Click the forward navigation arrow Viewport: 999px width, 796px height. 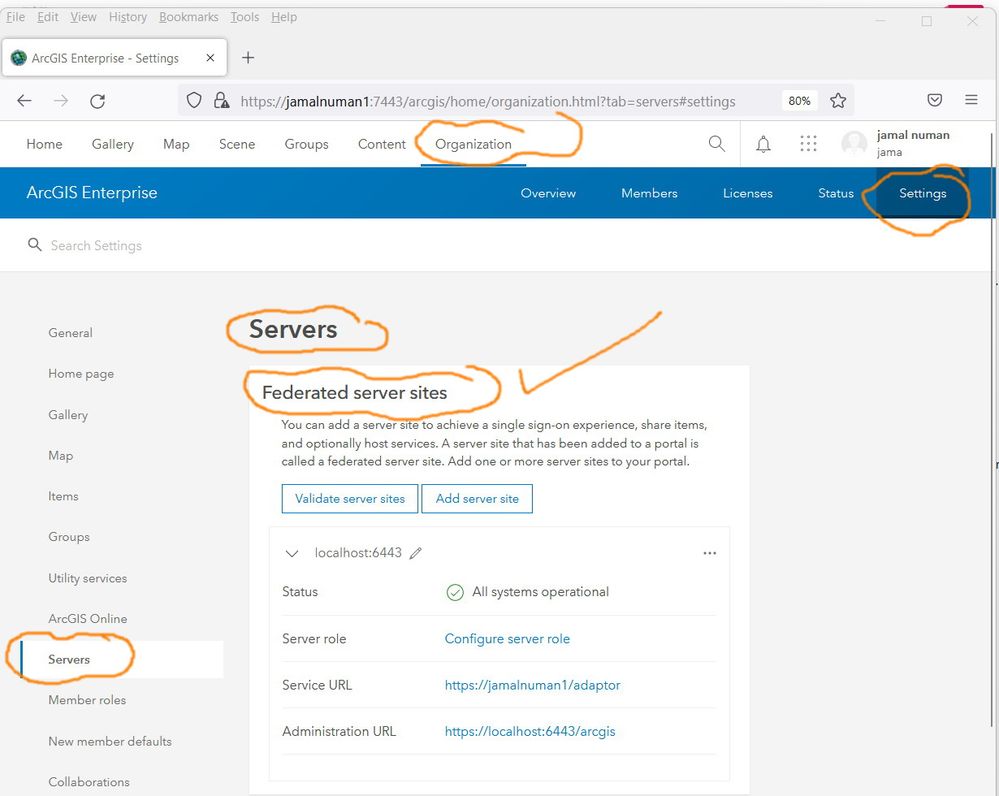point(61,101)
